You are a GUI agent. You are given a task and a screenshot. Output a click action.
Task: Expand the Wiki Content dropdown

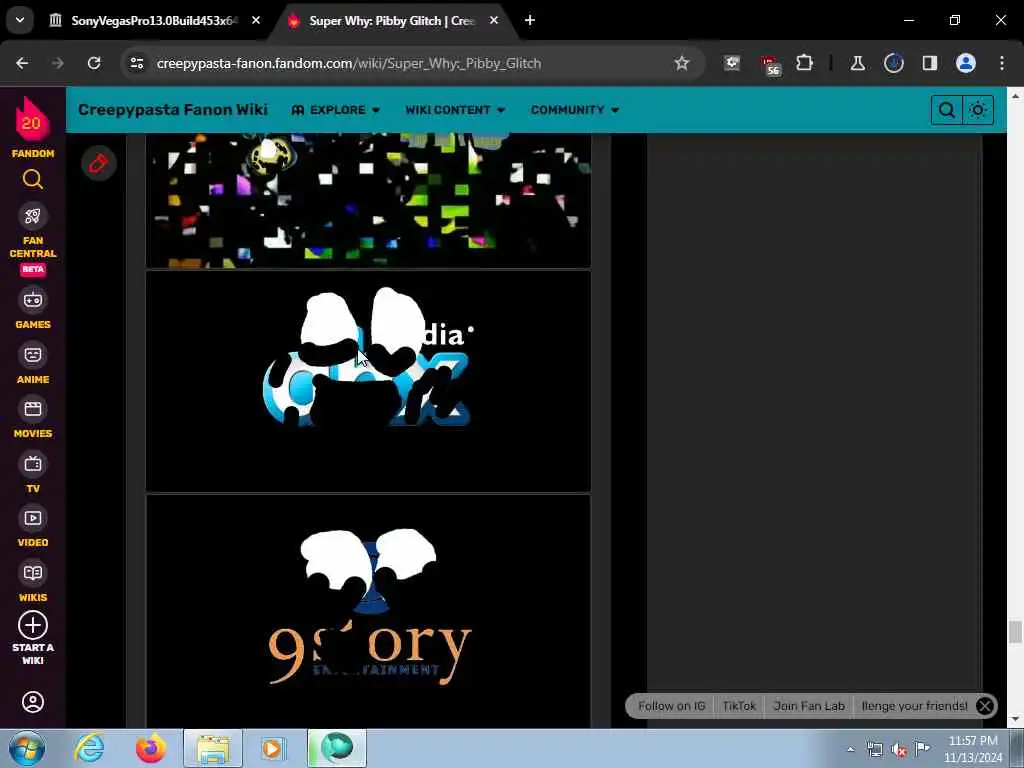click(x=455, y=110)
